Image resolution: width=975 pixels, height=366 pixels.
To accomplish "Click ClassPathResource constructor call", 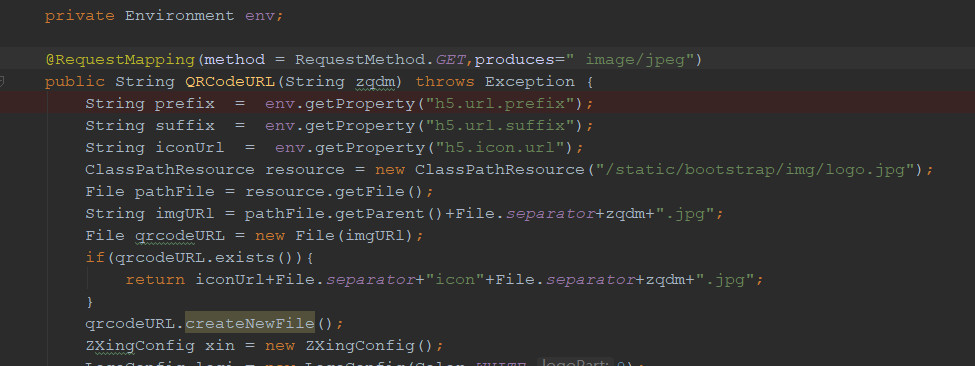I will point(500,170).
